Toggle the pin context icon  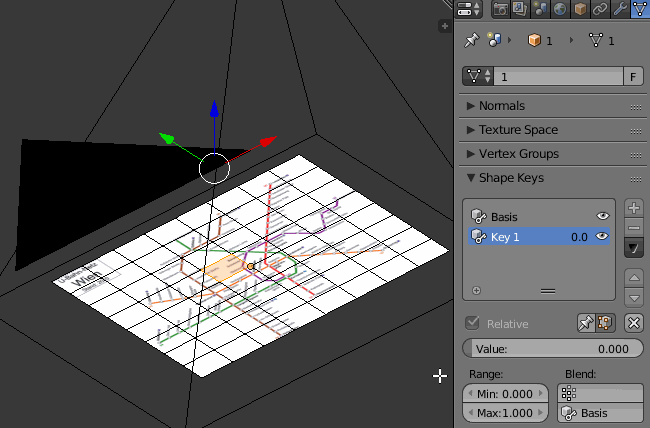(471, 40)
